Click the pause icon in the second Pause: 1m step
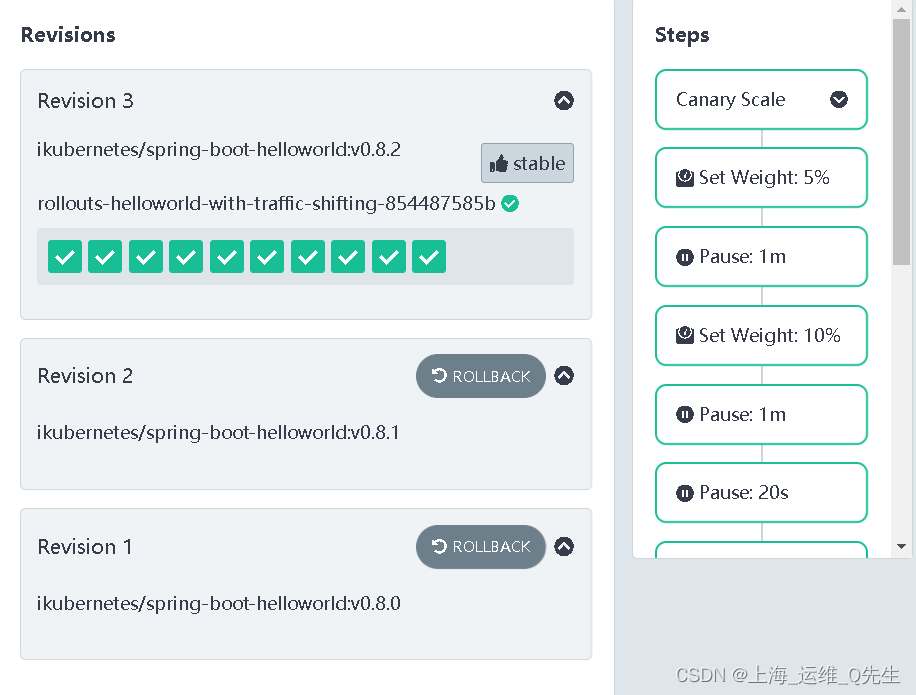Image resolution: width=916 pixels, height=695 pixels. coord(685,415)
